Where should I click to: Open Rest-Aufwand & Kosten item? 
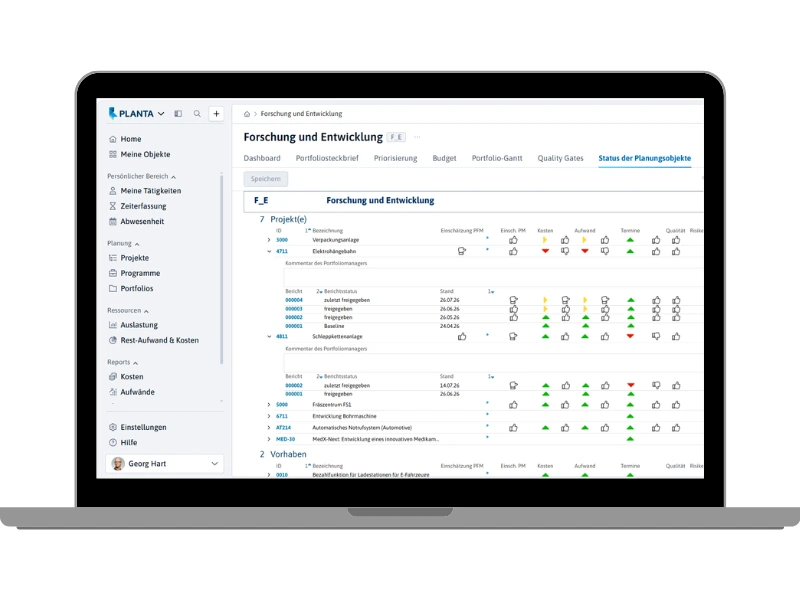tap(154, 340)
